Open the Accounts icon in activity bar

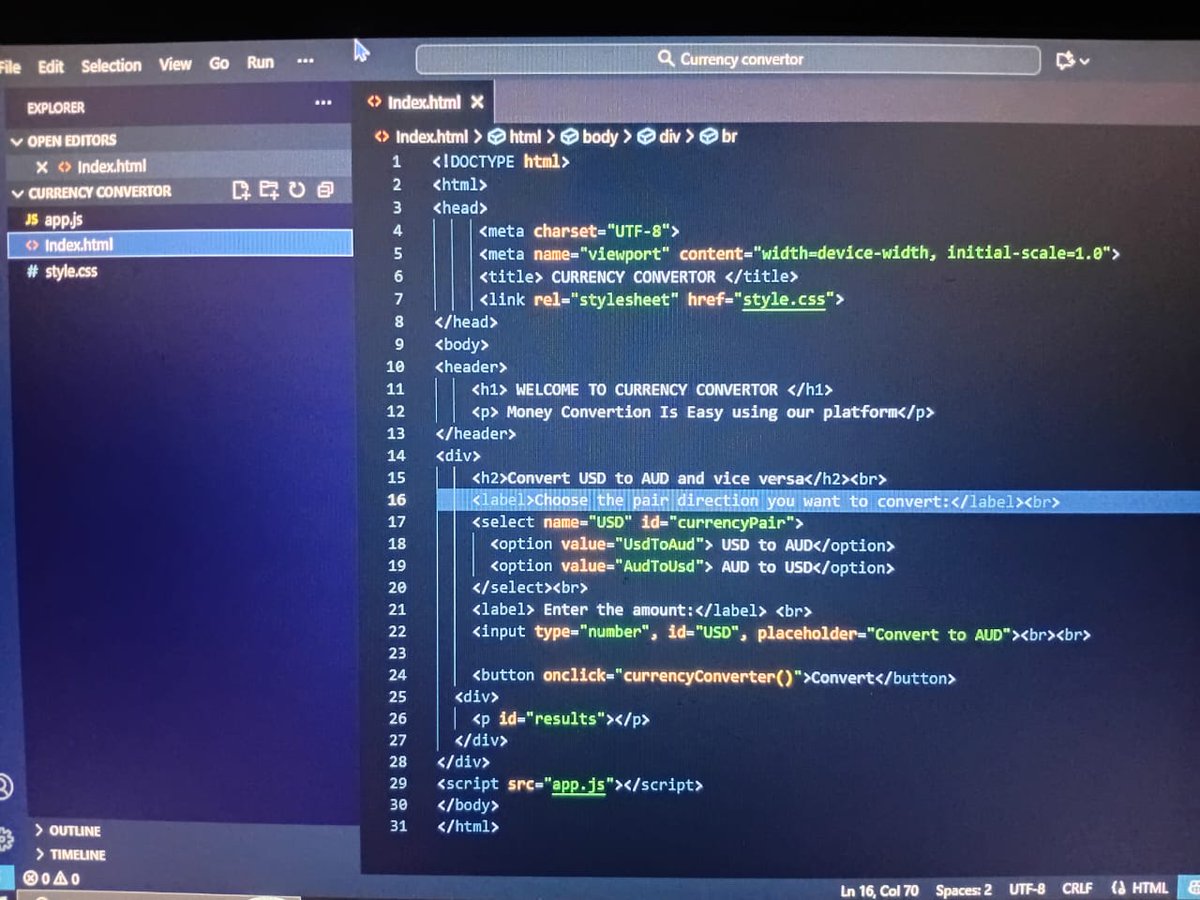tap(5, 787)
